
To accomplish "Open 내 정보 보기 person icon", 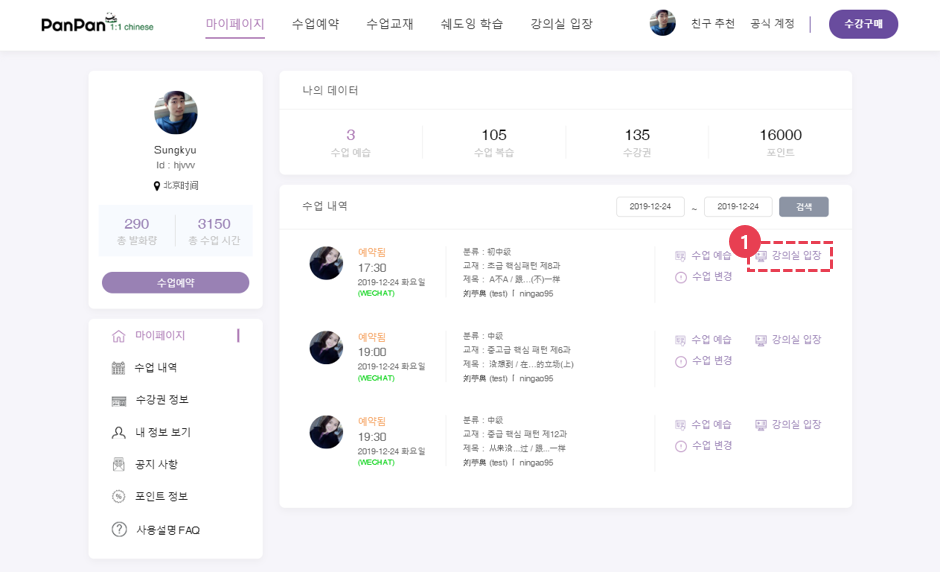I will point(119,432).
